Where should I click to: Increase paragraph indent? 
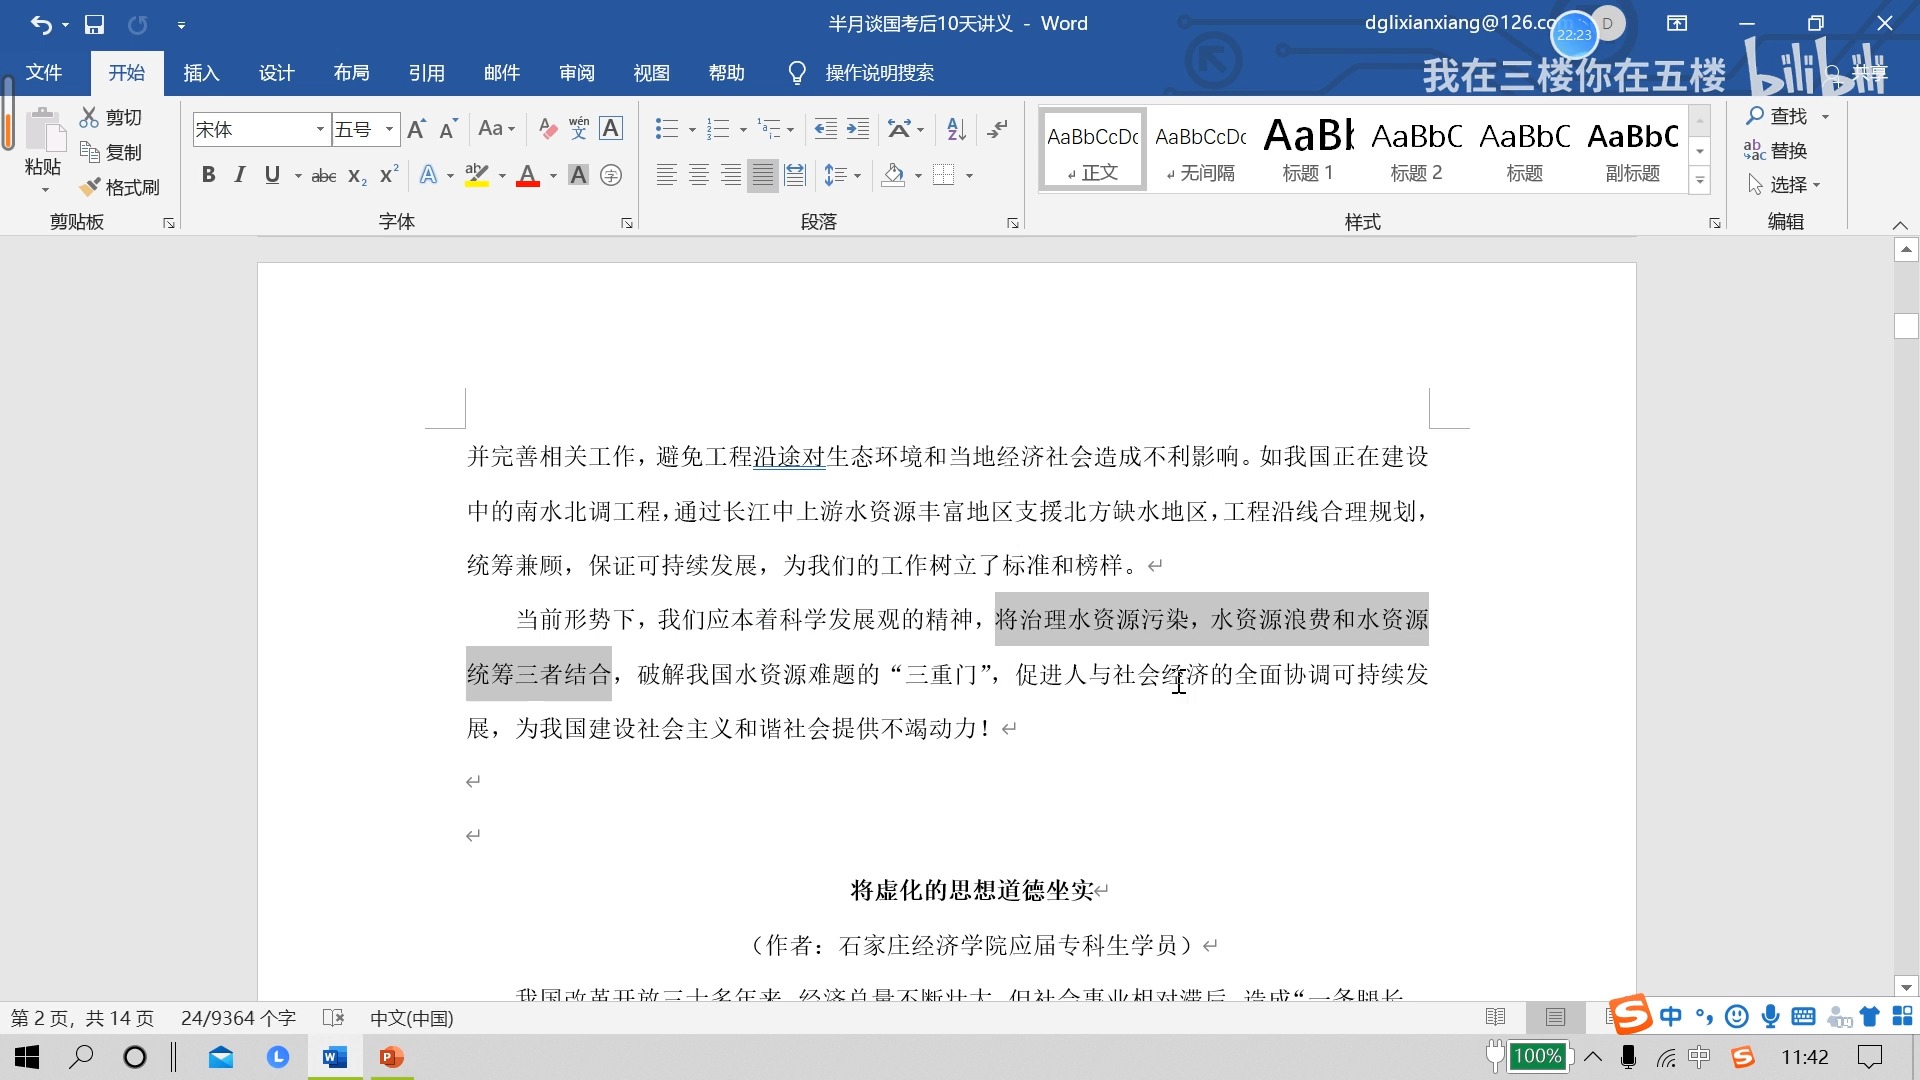pos(858,129)
